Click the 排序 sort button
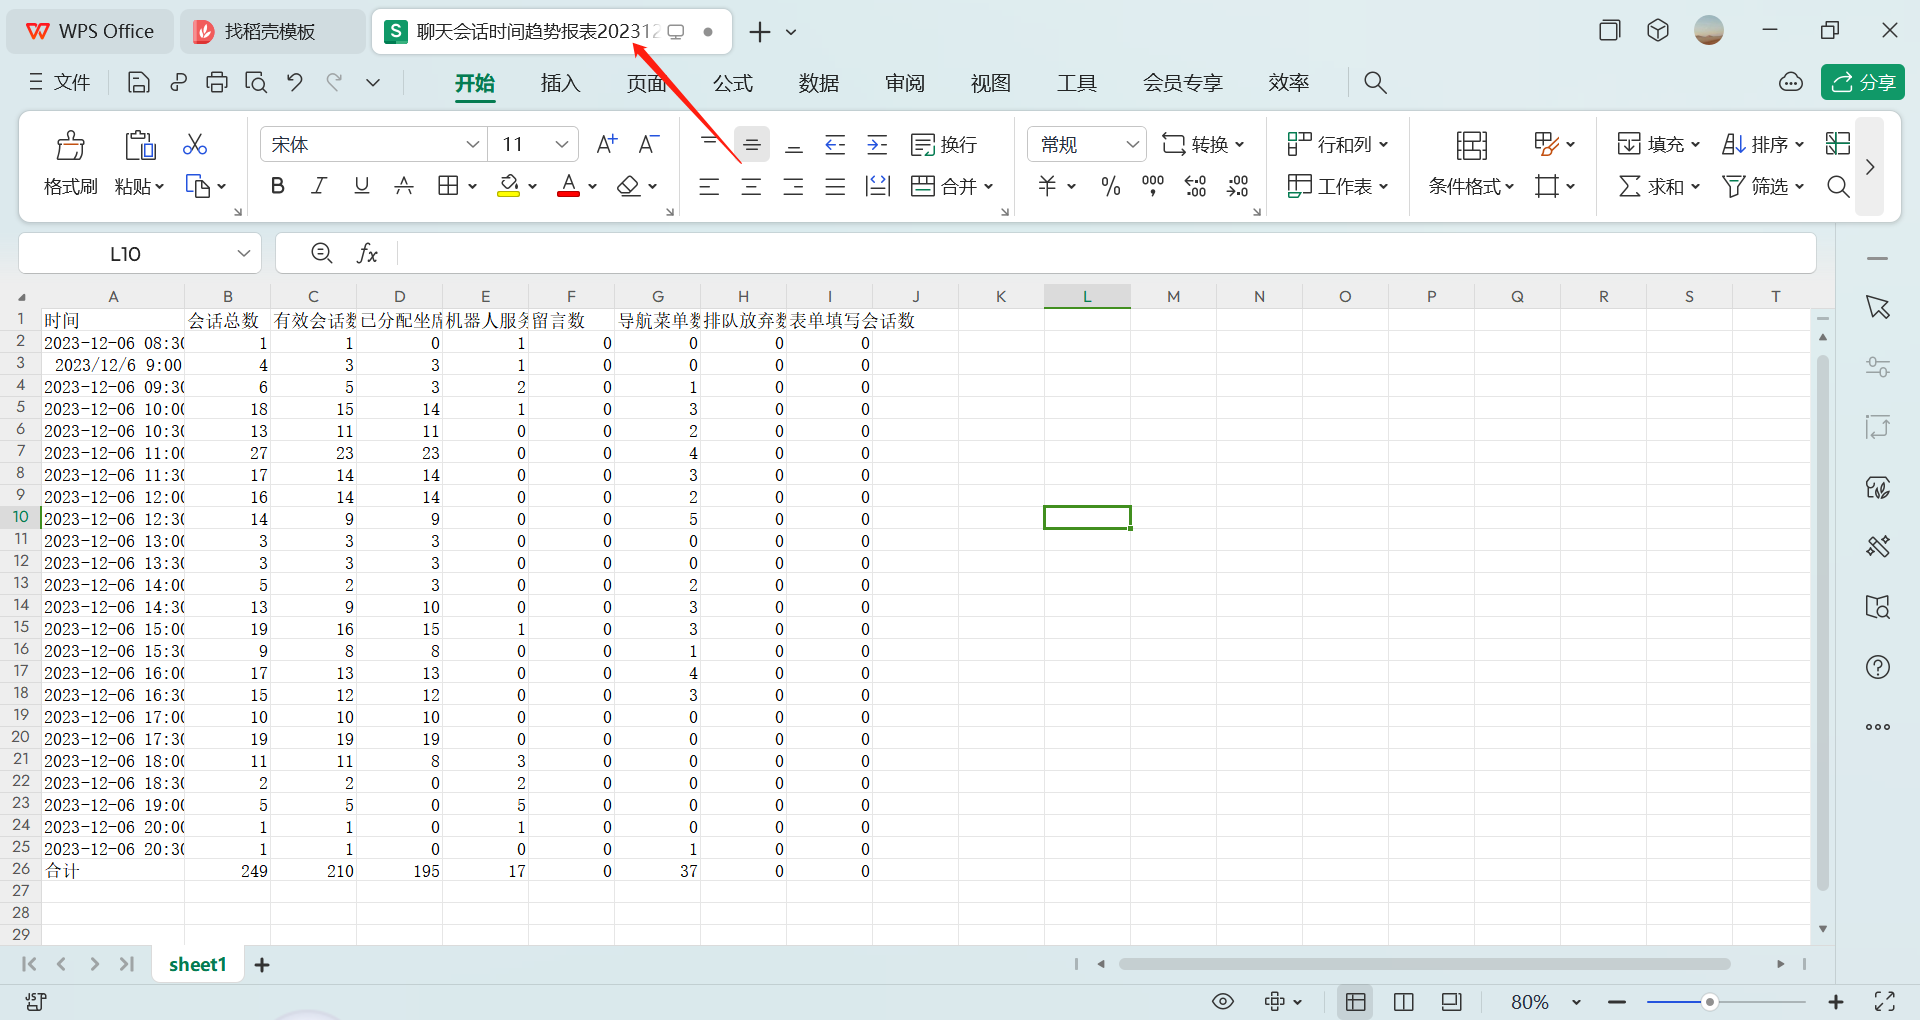1920x1020 pixels. tap(1763, 145)
